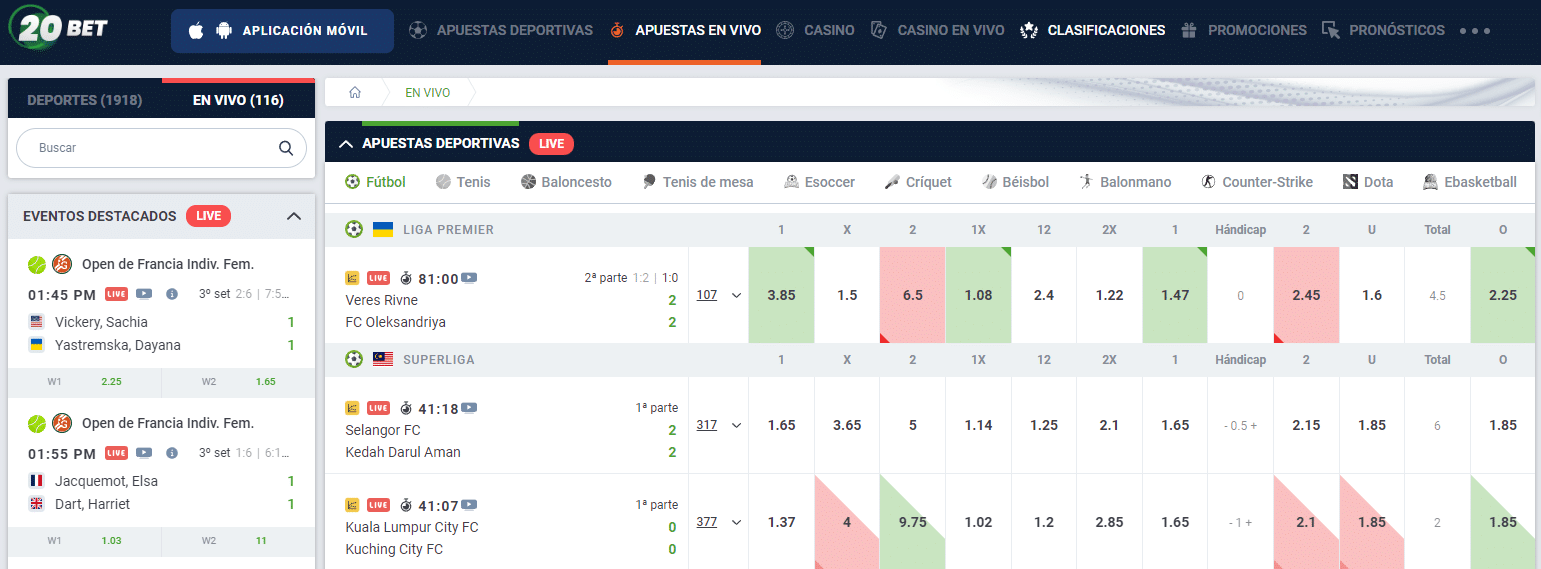The height and width of the screenshot is (569, 1541).
Task: Bet W1 at 1.03 on Jacquemot
Action: coord(84,541)
